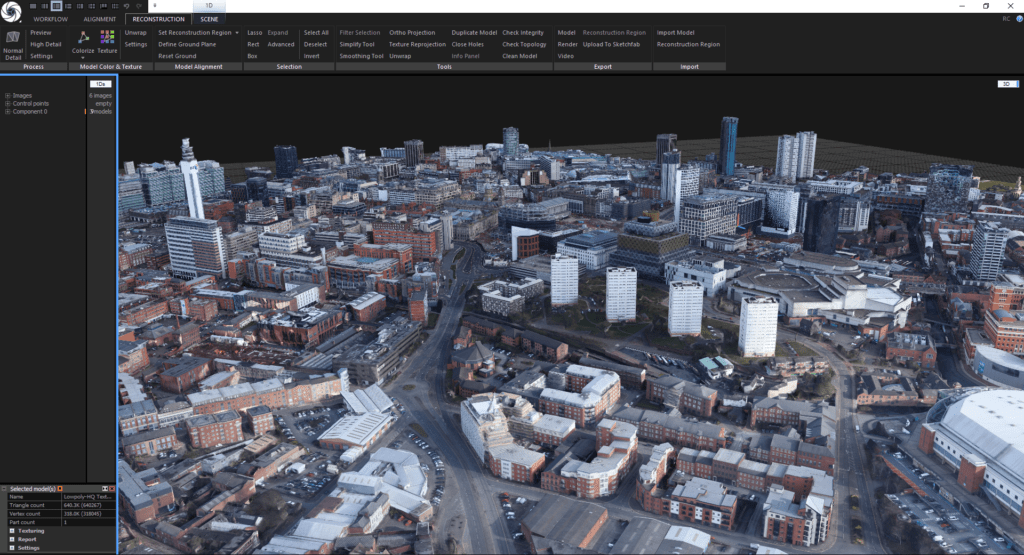Expand the Images tree node
This screenshot has width=1024, height=555.
8,95
